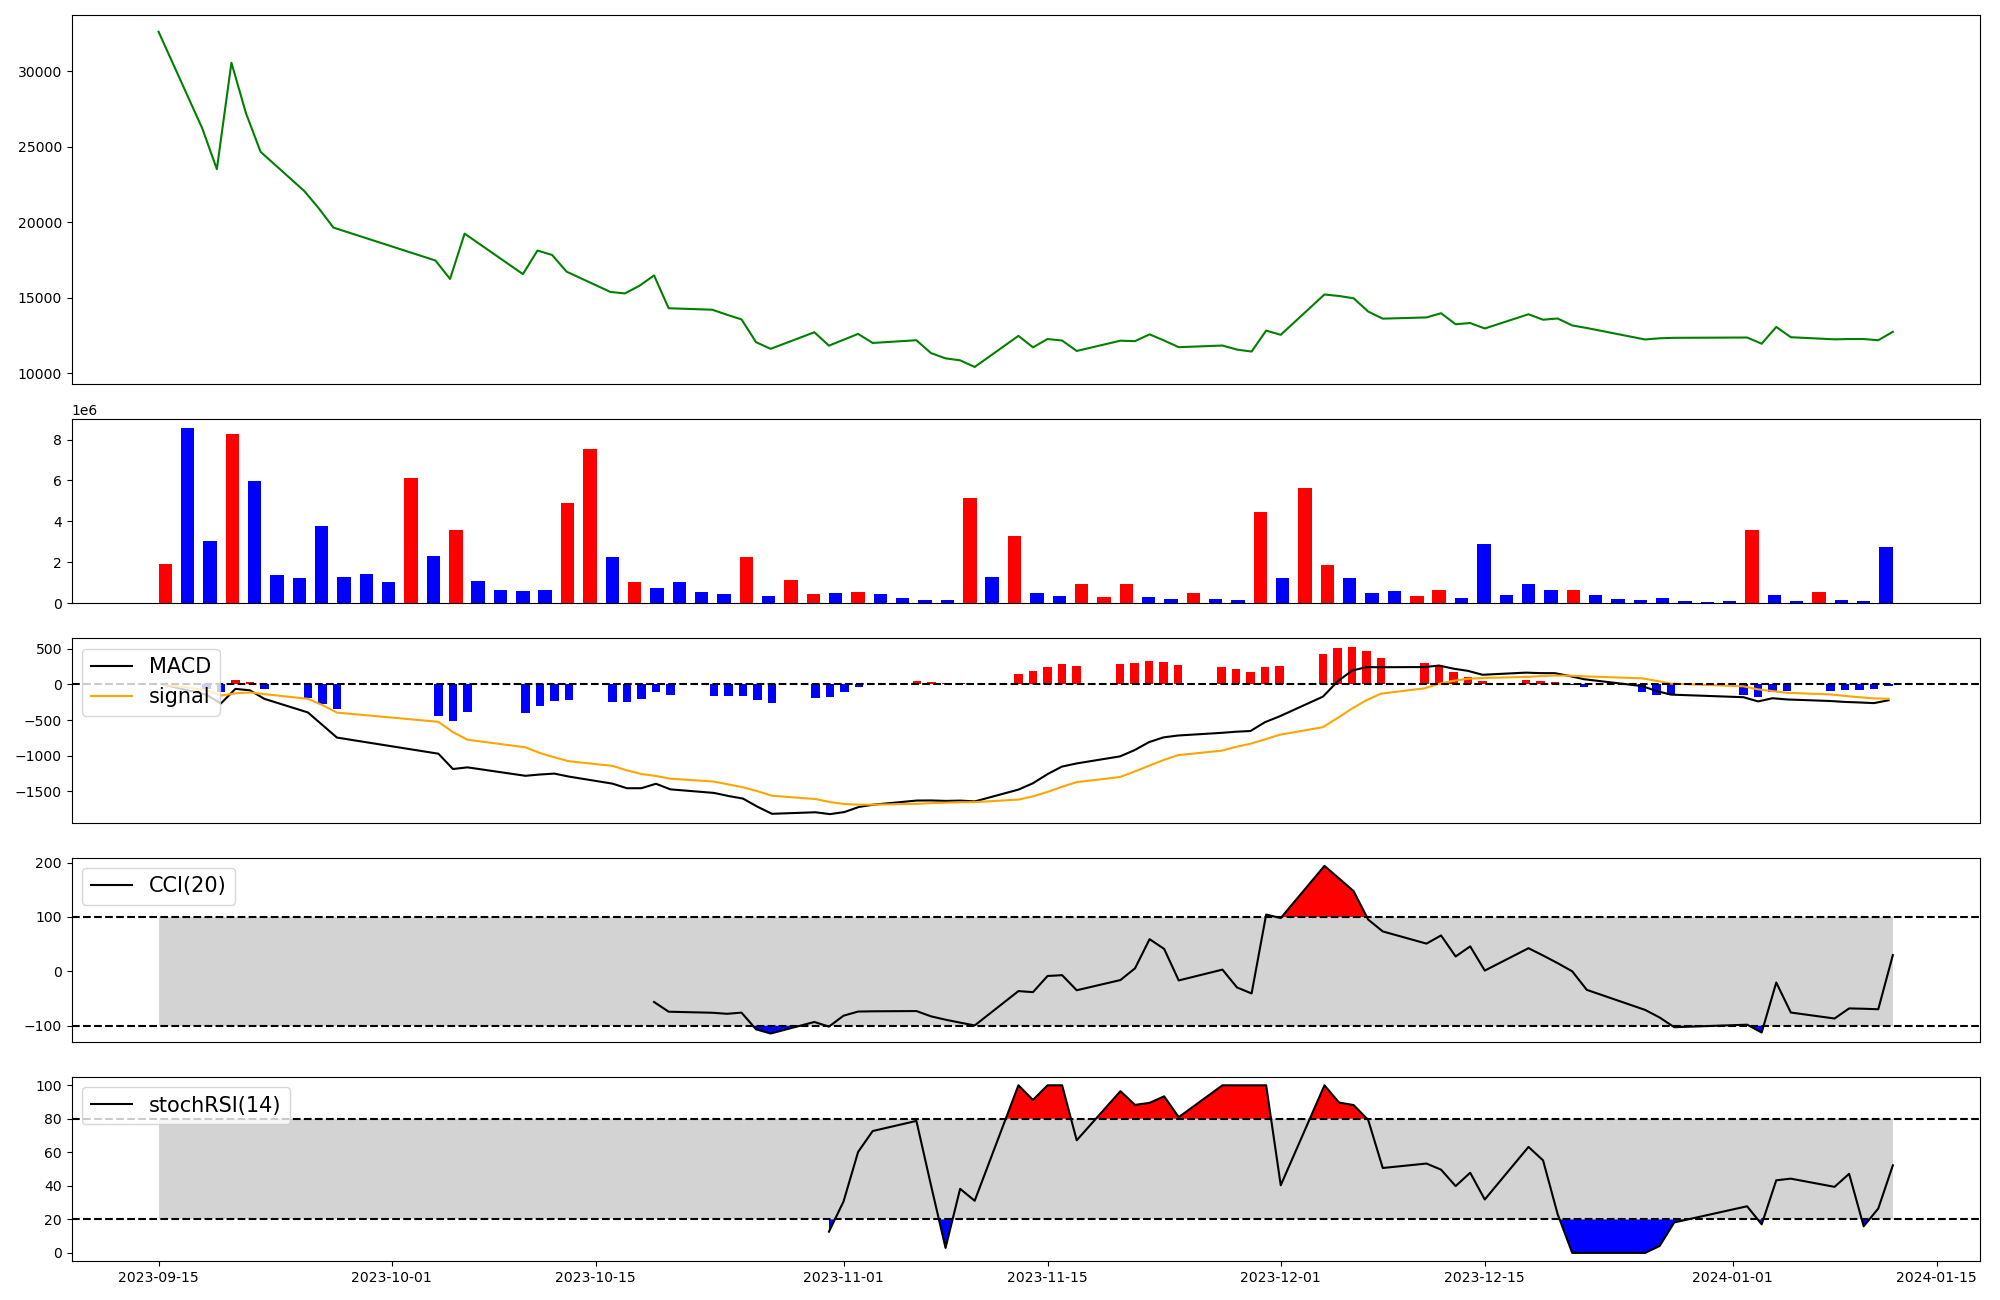This screenshot has width=2000, height=1300.
Task: Click the 1e6 volume scale label
Action: coord(84,410)
